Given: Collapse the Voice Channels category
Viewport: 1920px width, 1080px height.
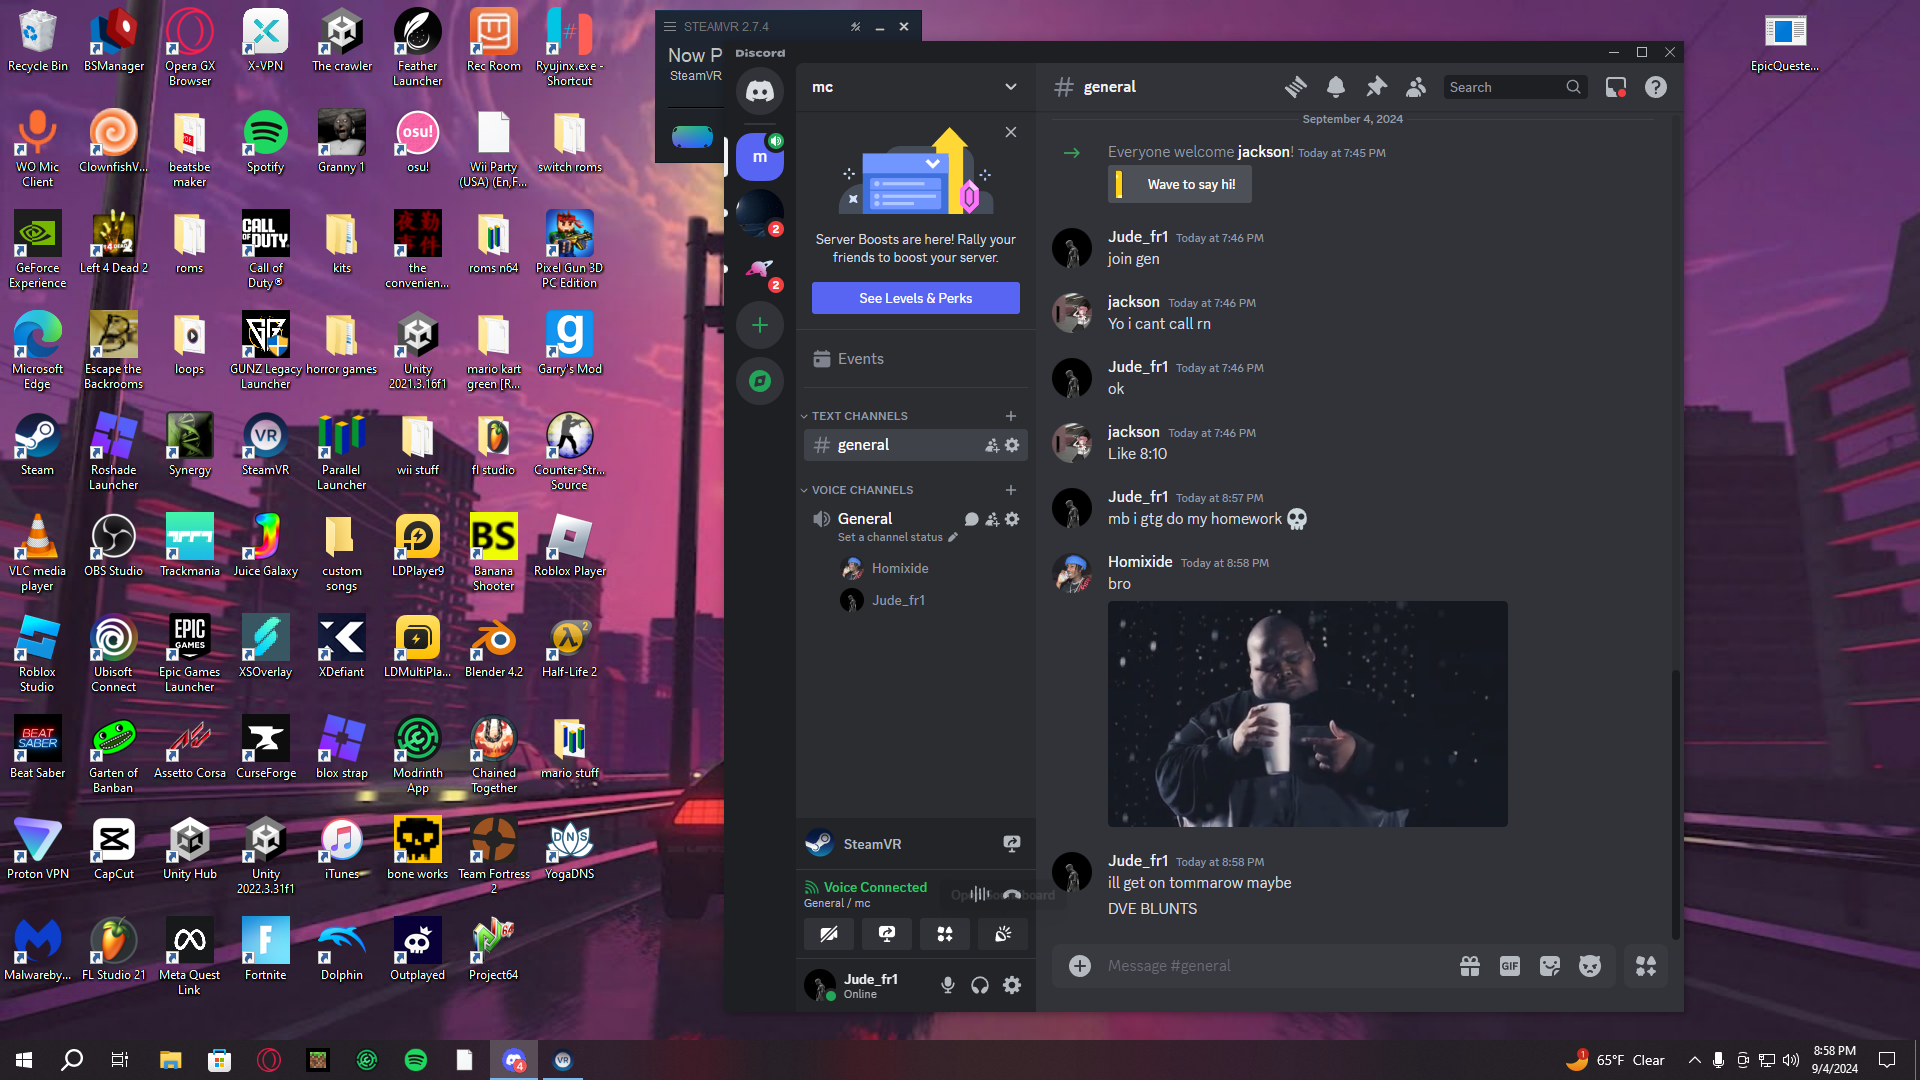Looking at the screenshot, I should [x=860, y=490].
